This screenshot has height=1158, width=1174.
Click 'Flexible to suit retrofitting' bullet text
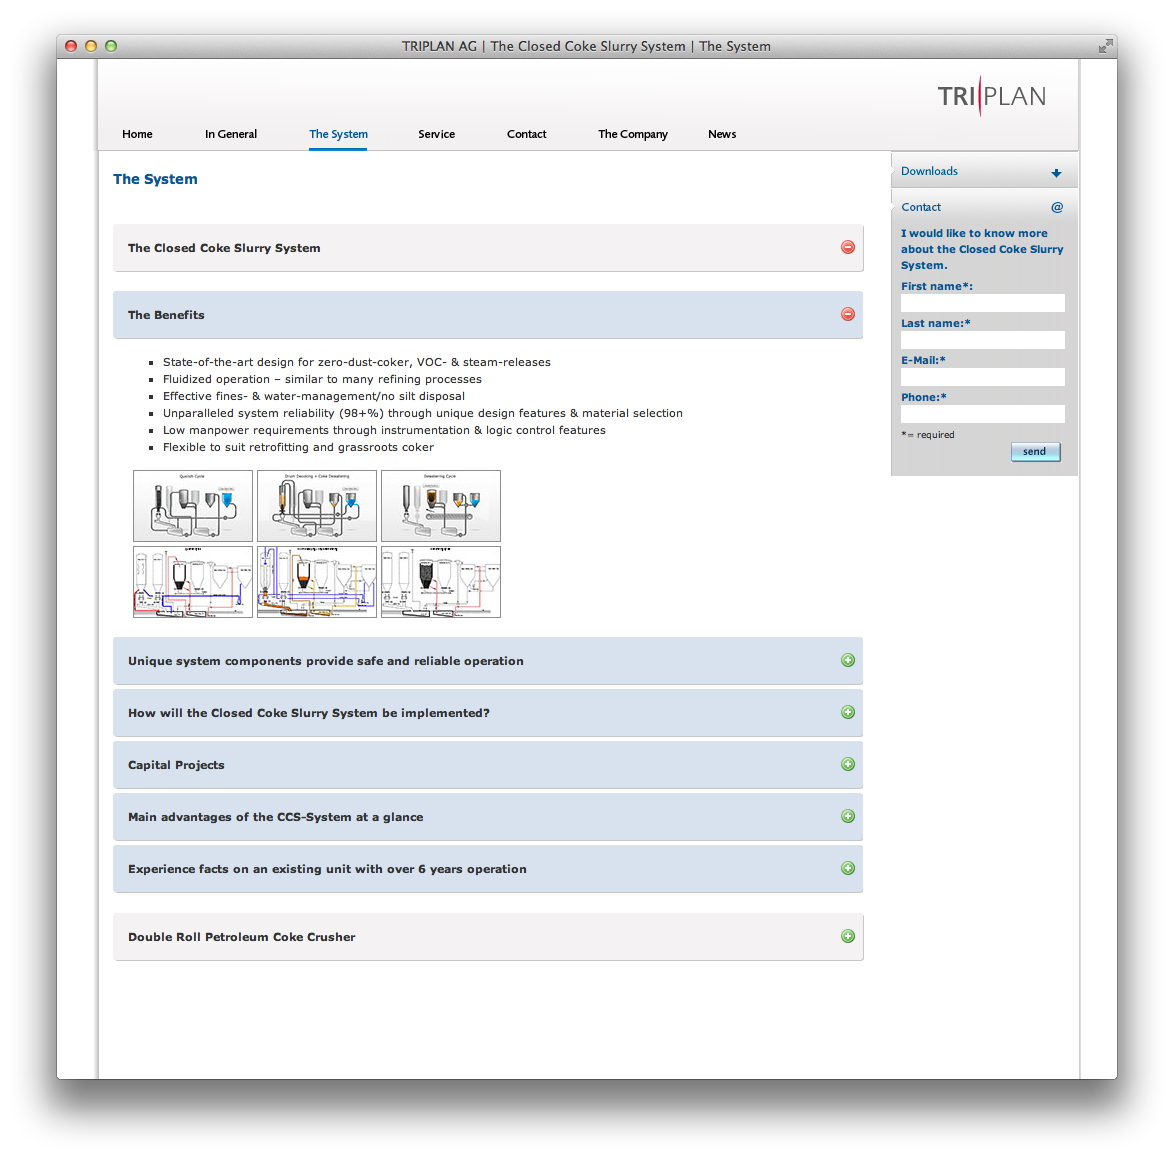pos(298,448)
